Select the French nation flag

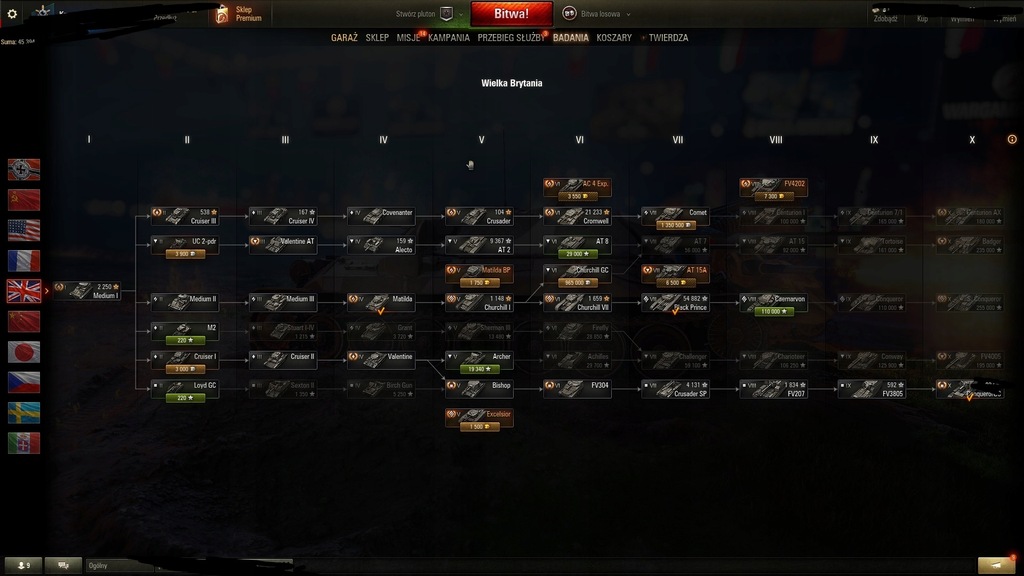tap(24, 261)
